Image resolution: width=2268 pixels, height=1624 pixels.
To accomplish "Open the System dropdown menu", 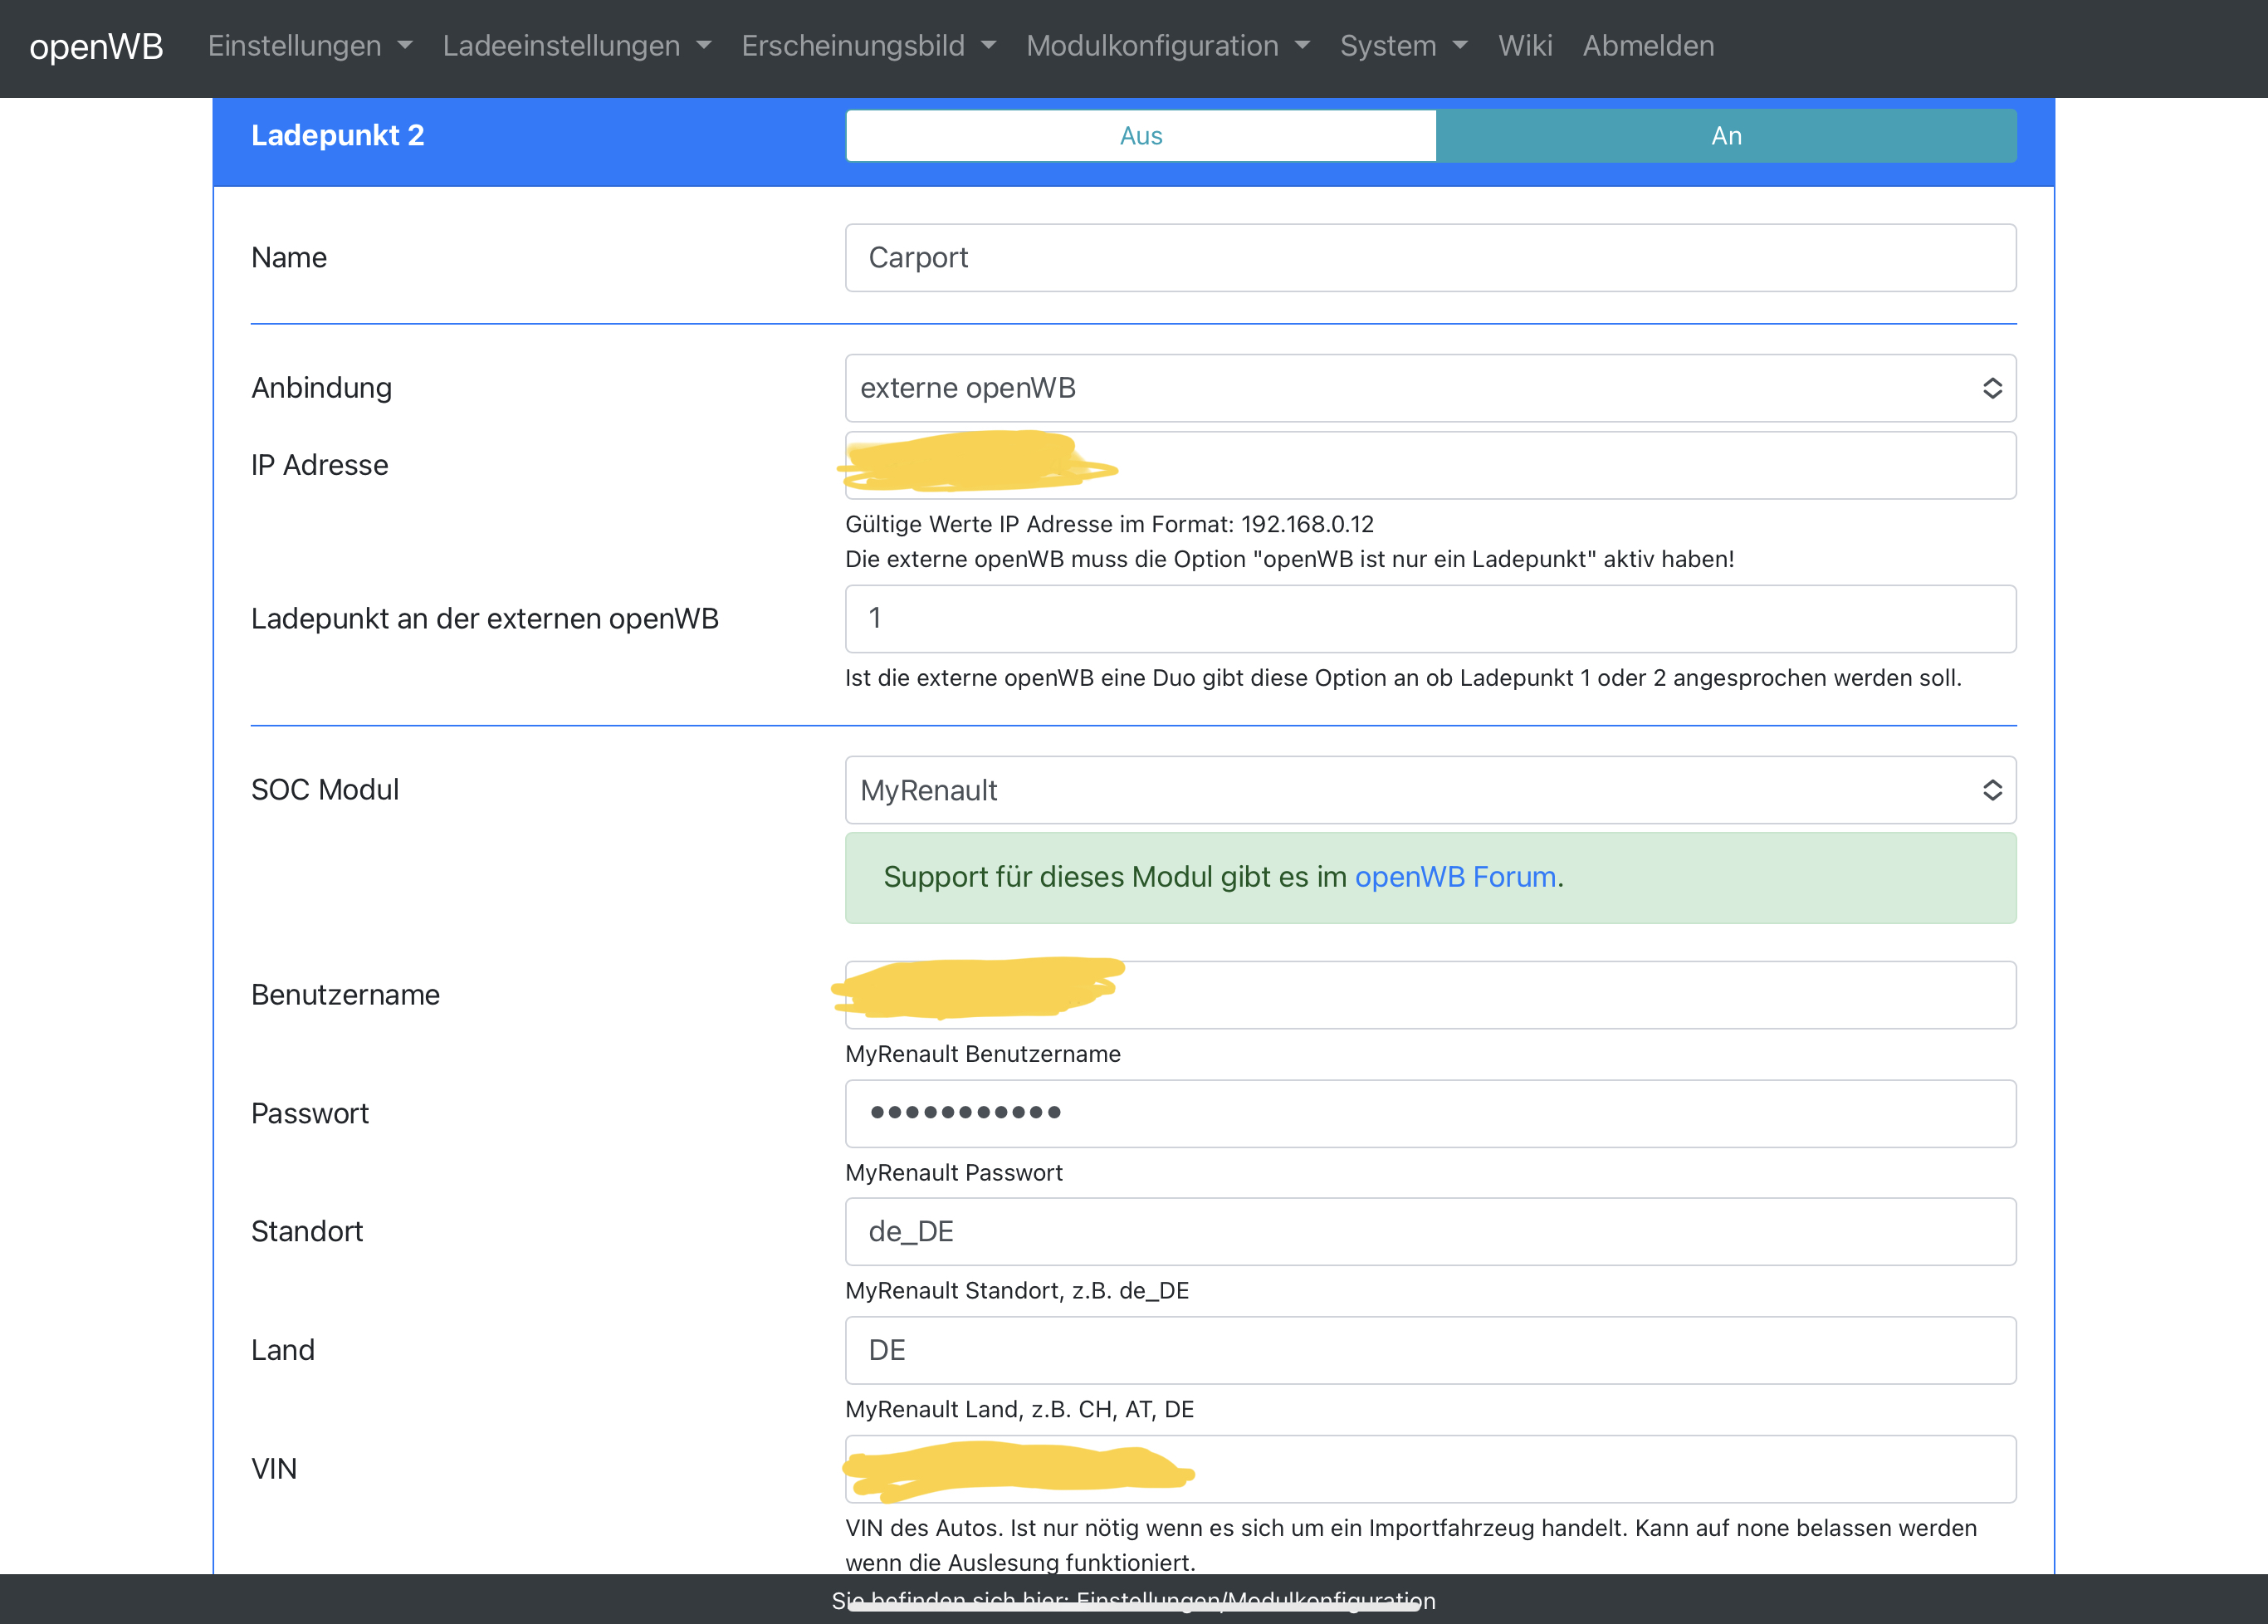I will (x=1402, y=46).
